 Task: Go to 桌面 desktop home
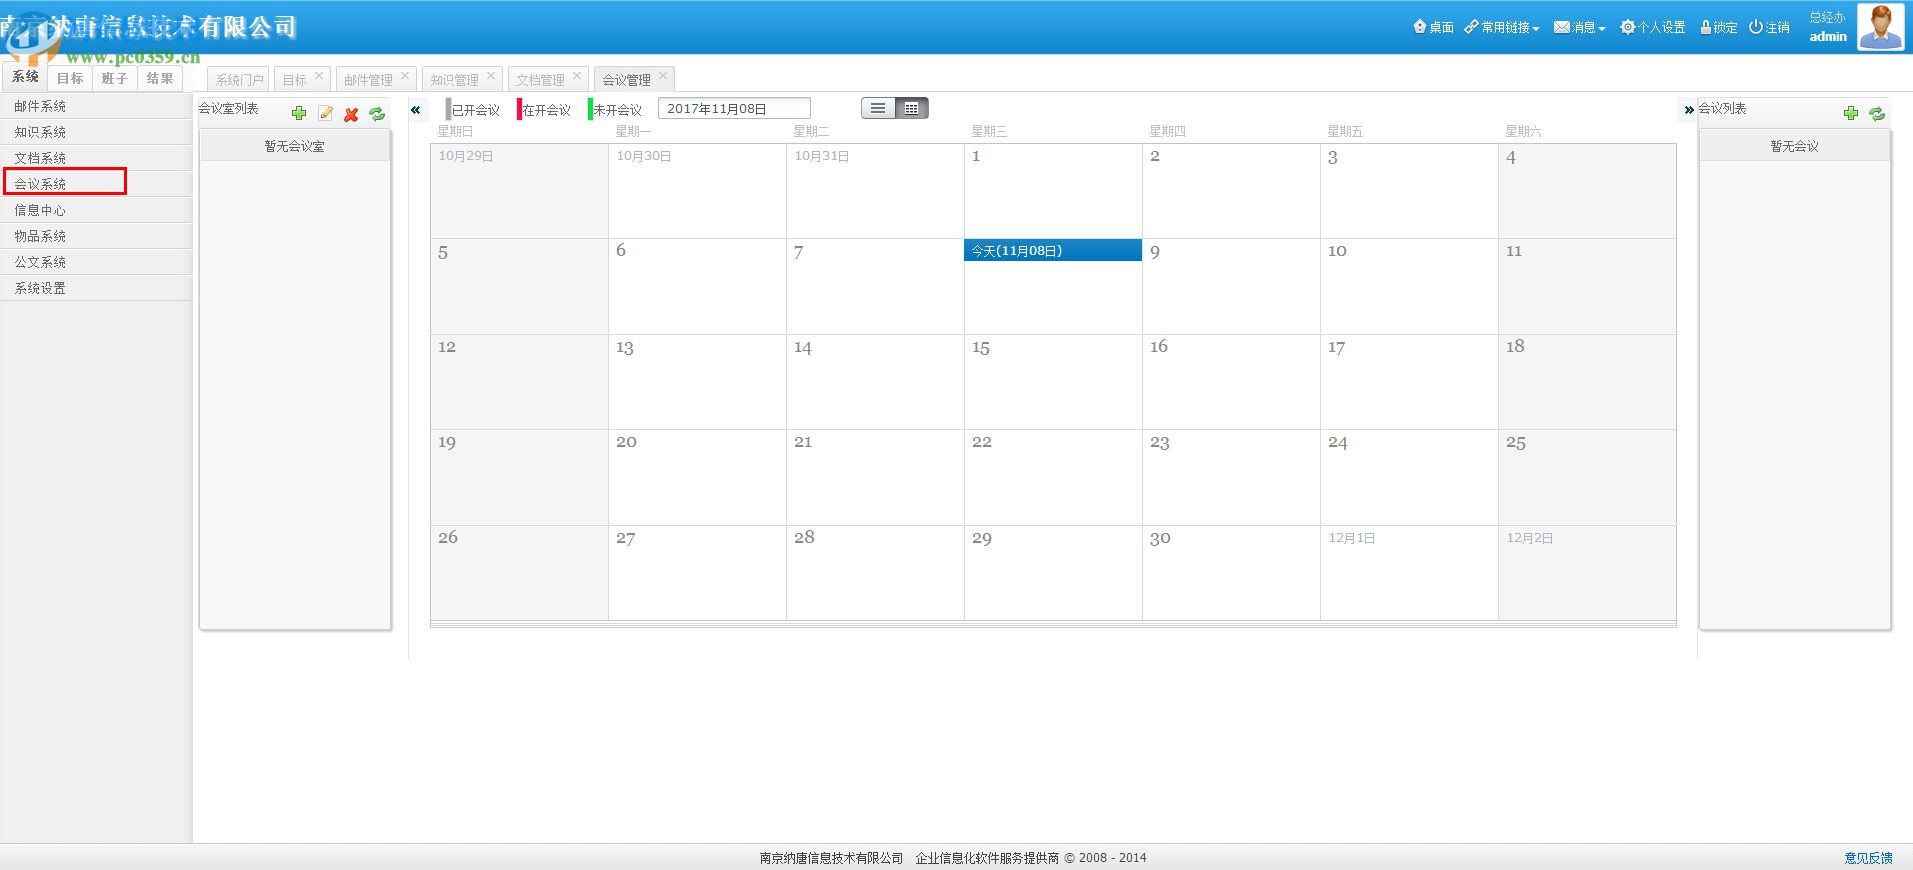pos(1433,27)
